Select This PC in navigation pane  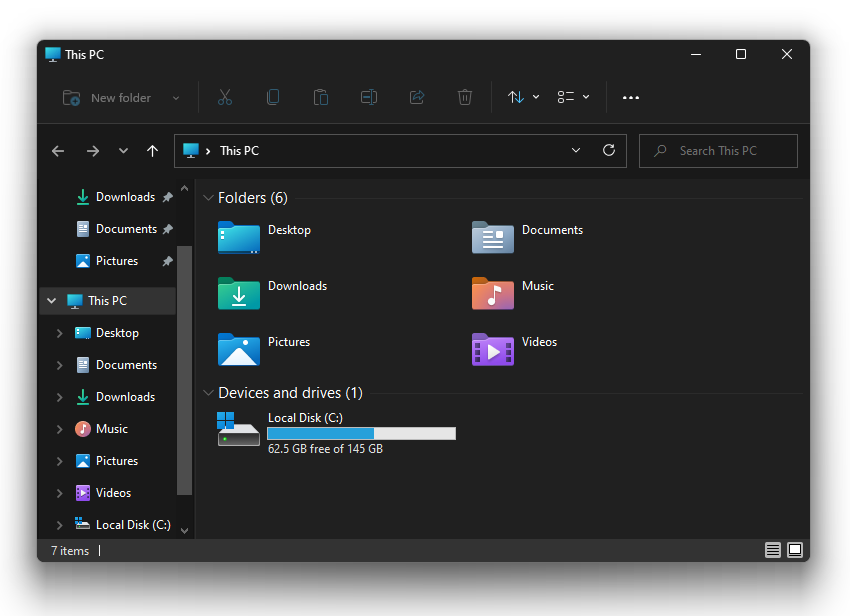pos(108,301)
